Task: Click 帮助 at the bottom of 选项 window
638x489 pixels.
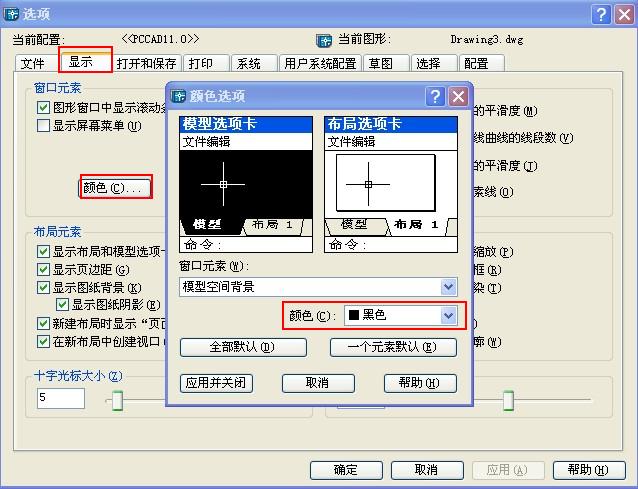Action: [589, 470]
